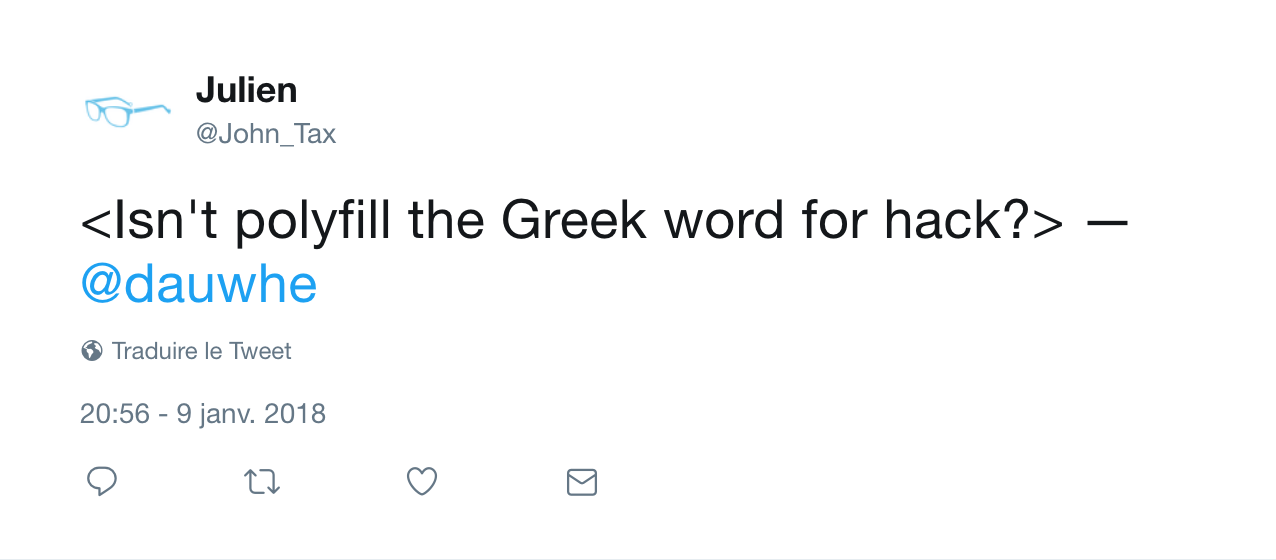Like the tweet with the heart icon
This screenshot has width=1276, height=560.
click(x=422, y=482)
